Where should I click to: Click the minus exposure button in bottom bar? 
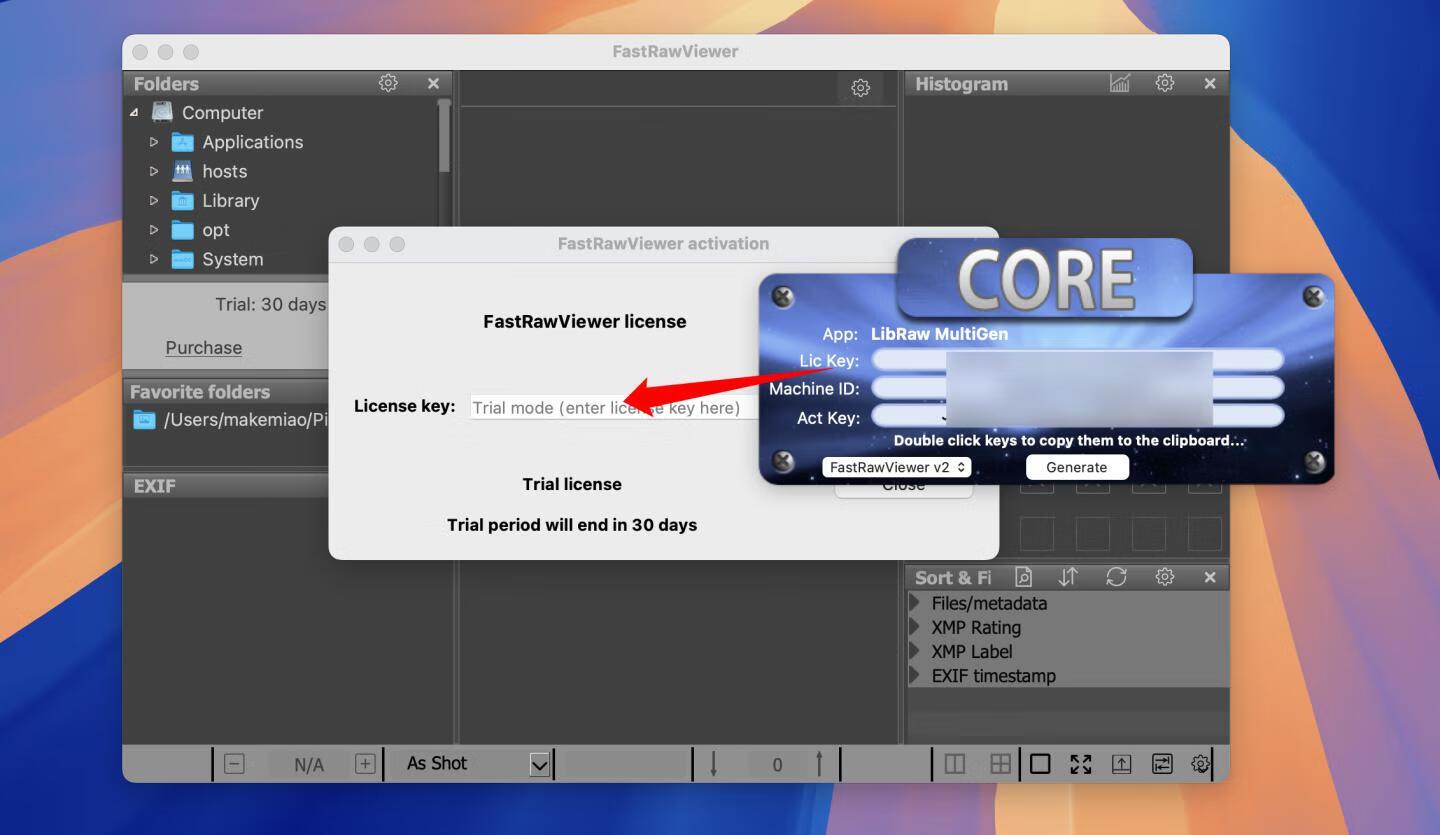[234, 764]
